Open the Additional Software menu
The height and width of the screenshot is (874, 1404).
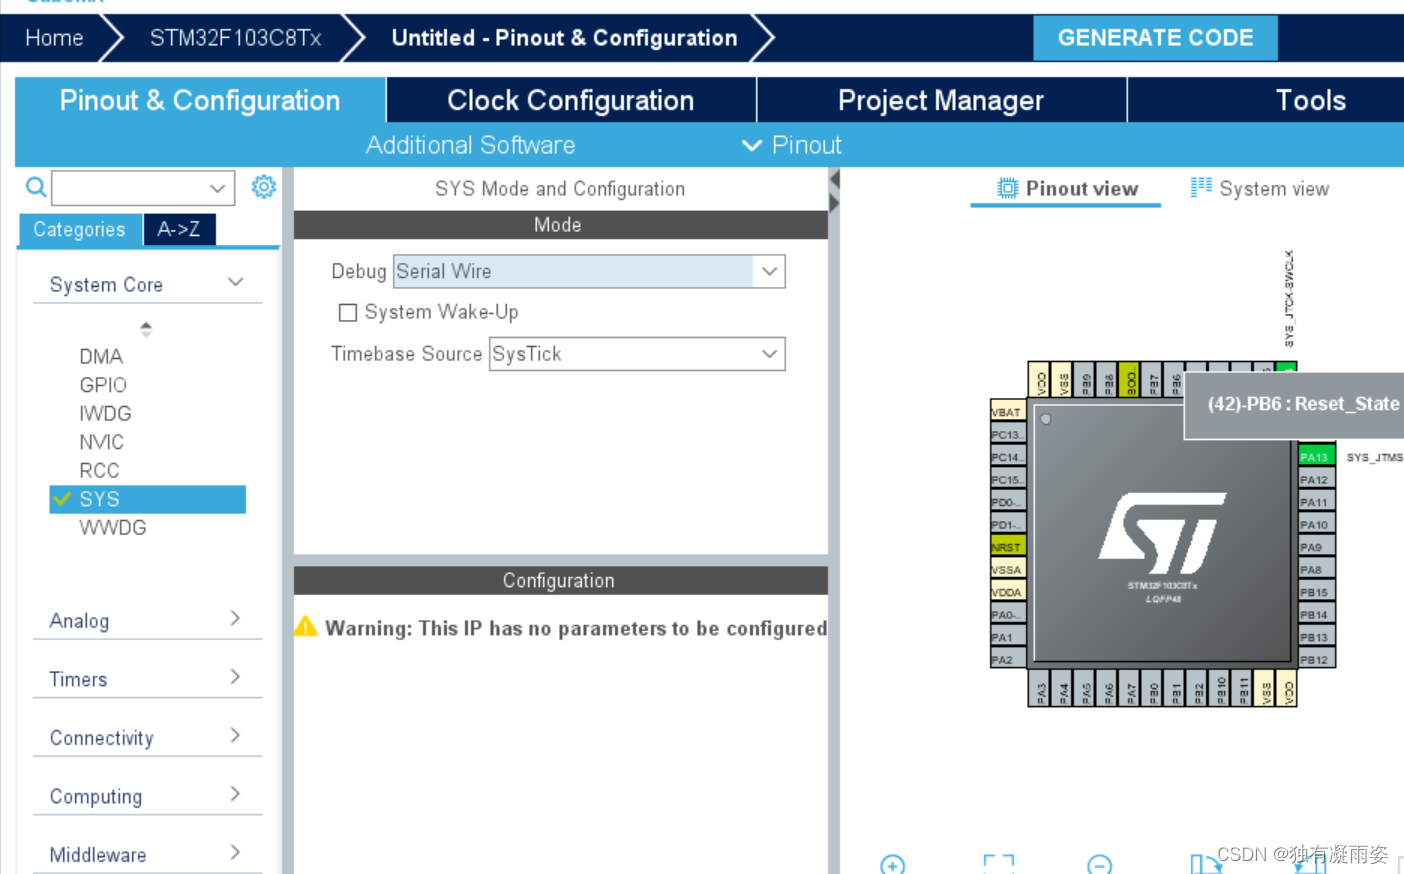pyautogui.click(x=470, y=145)
